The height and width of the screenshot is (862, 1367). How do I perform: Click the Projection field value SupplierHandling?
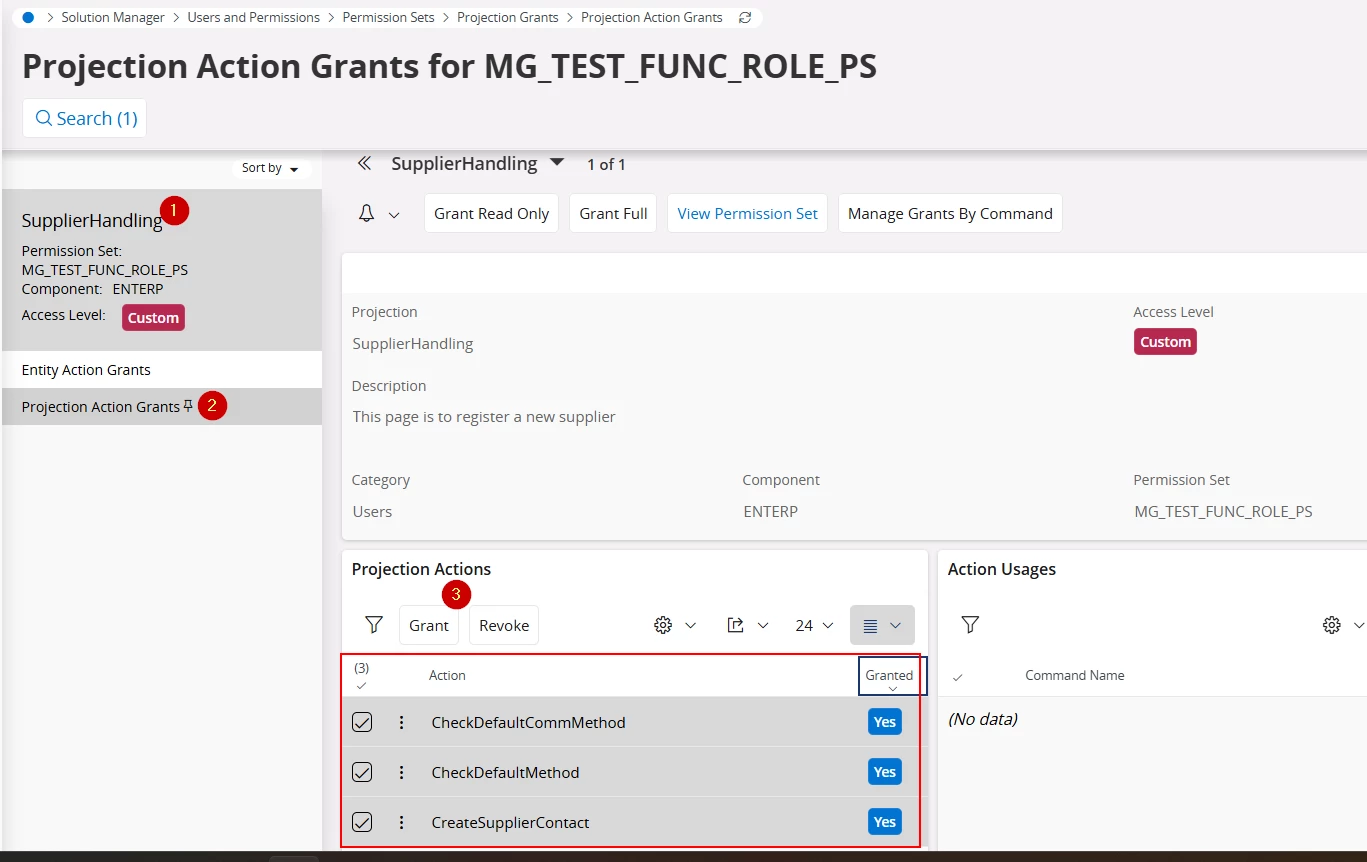pyautogui.click(x=413, y=344)
